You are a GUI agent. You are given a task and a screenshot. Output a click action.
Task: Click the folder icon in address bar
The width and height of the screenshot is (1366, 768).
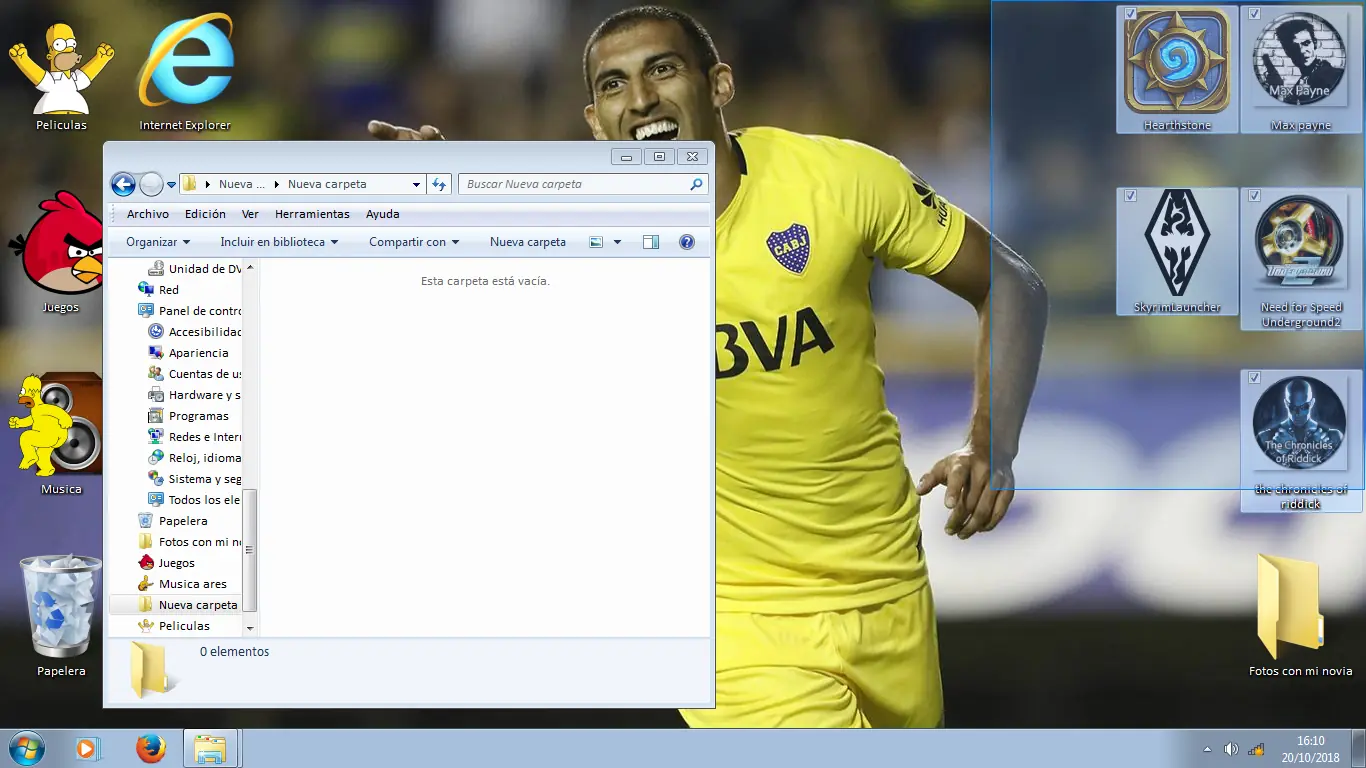click(x=189, y=184)
